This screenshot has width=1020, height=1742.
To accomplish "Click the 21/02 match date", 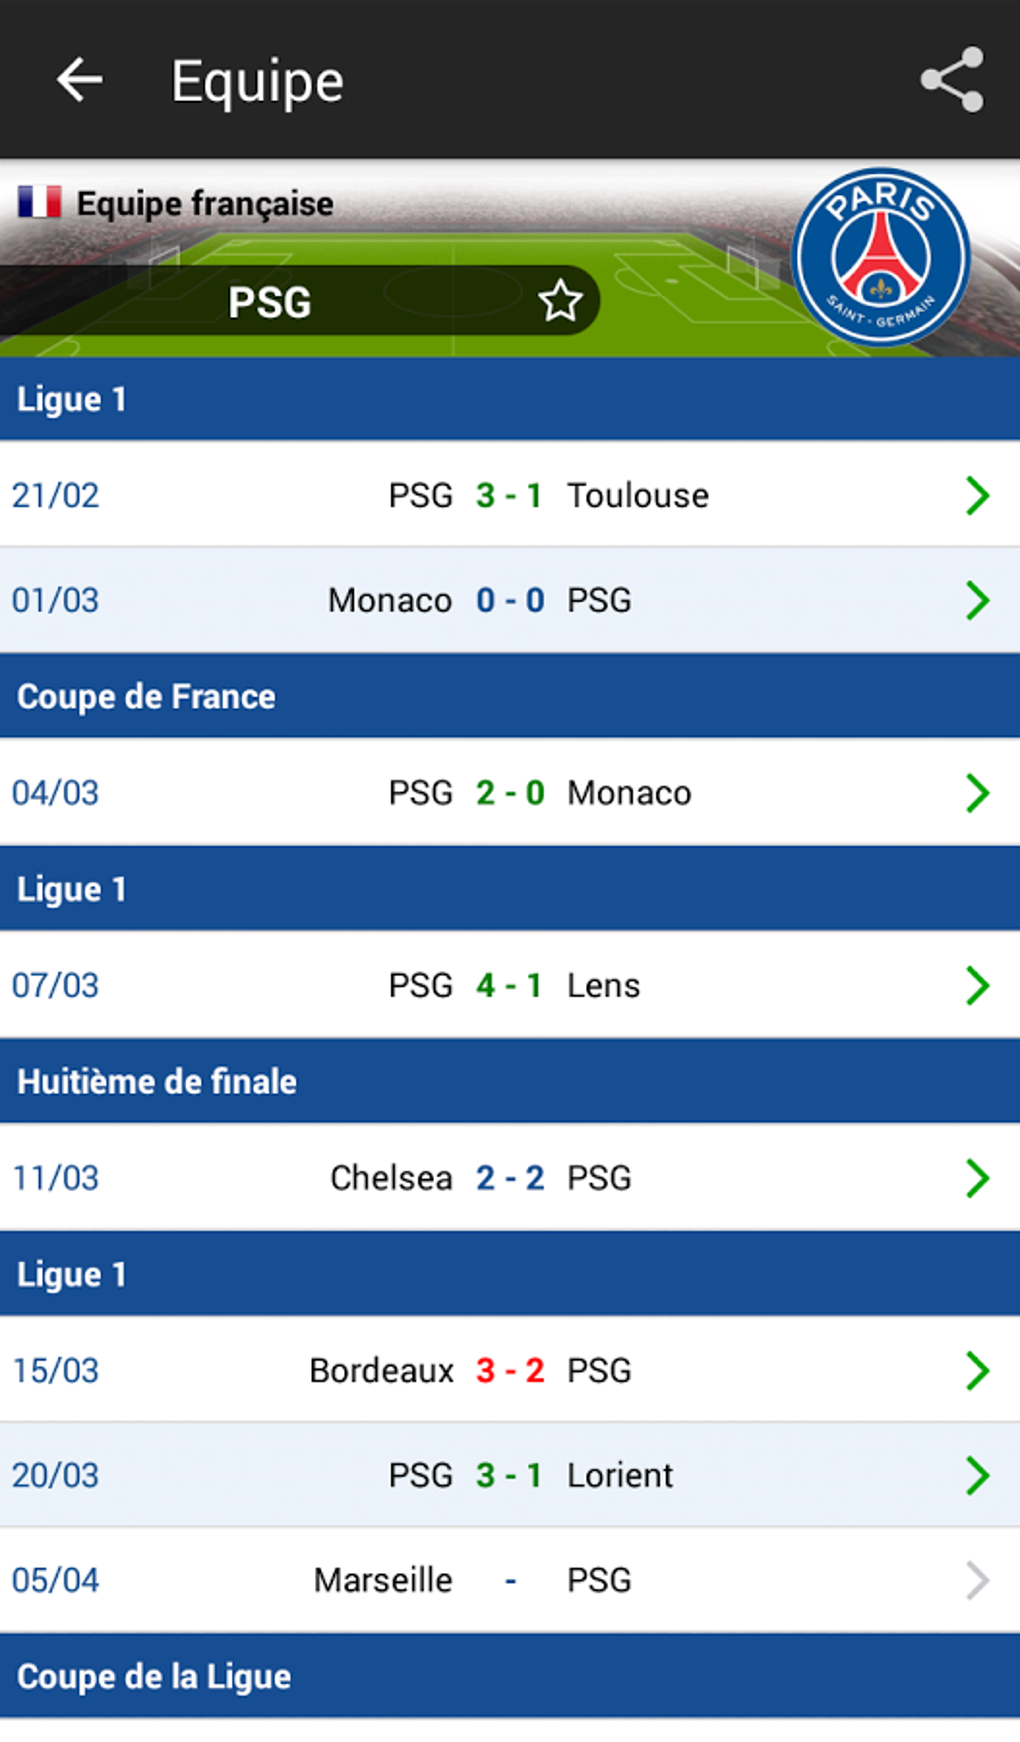I will (56, 495).
